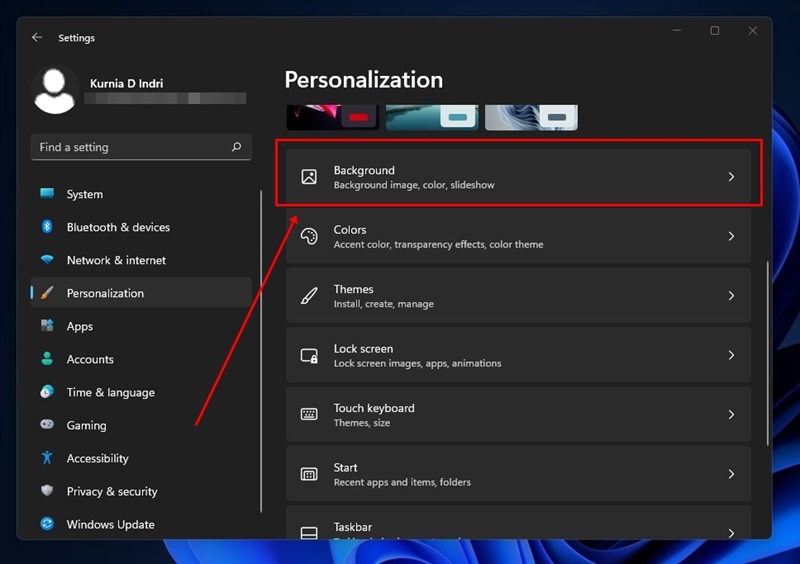Click the Touch keyboard icon
800x564 pixels.
(x=309, y=414)
